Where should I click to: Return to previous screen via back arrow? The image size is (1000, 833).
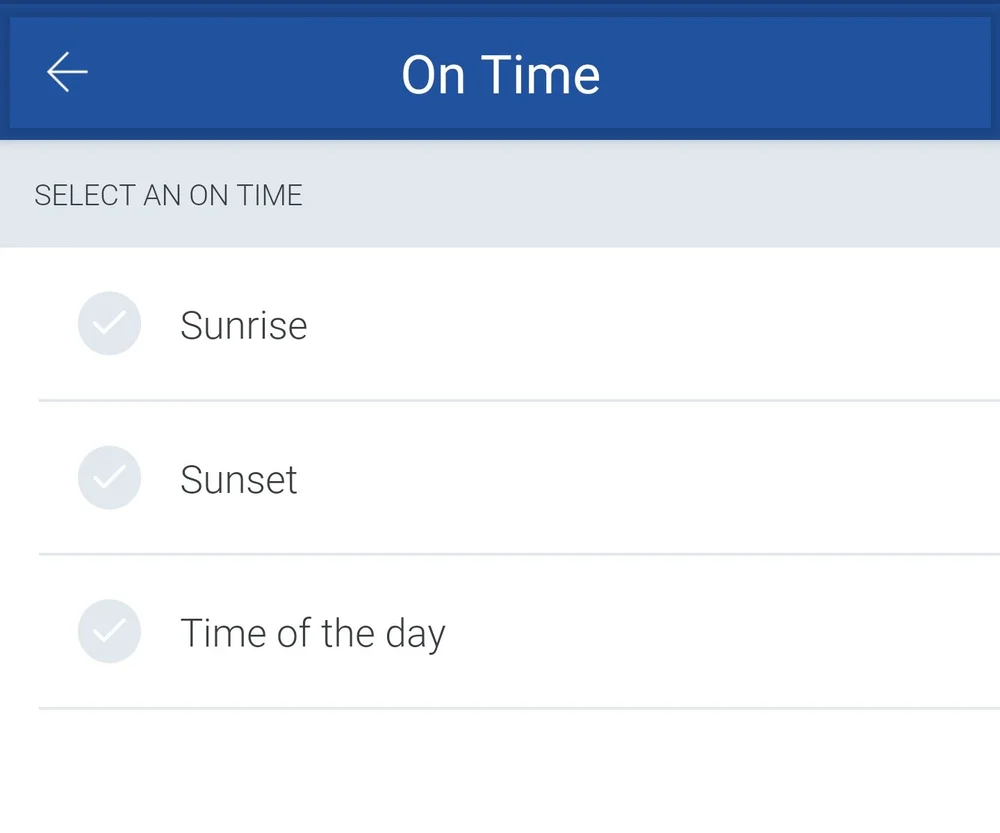[67, 73]
